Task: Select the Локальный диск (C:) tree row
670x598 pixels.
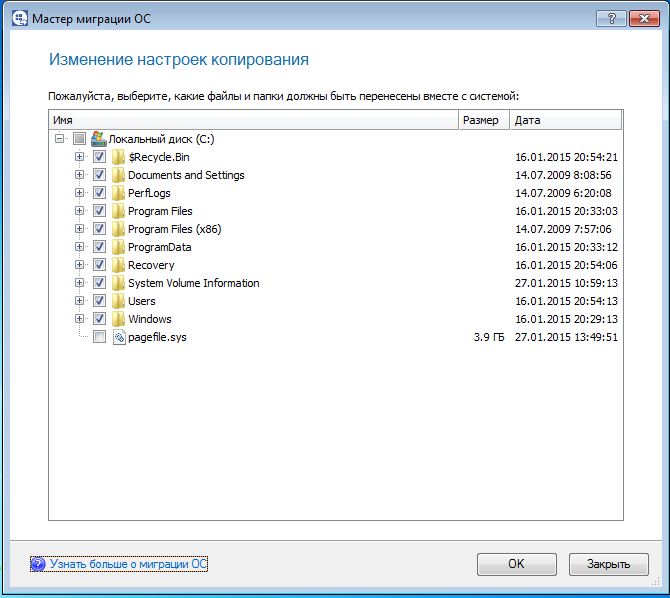Action: (x=161, y=139)
